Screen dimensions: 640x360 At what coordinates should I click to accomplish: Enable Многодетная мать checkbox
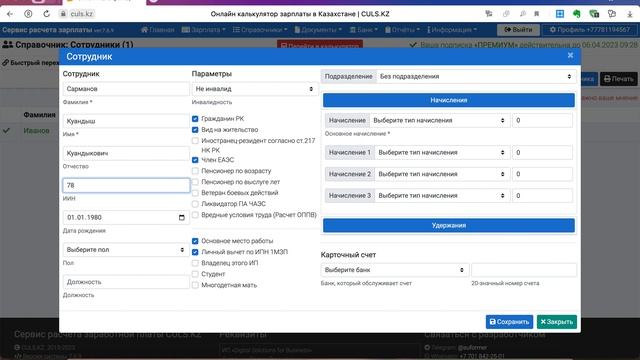(x=195, y=285)
